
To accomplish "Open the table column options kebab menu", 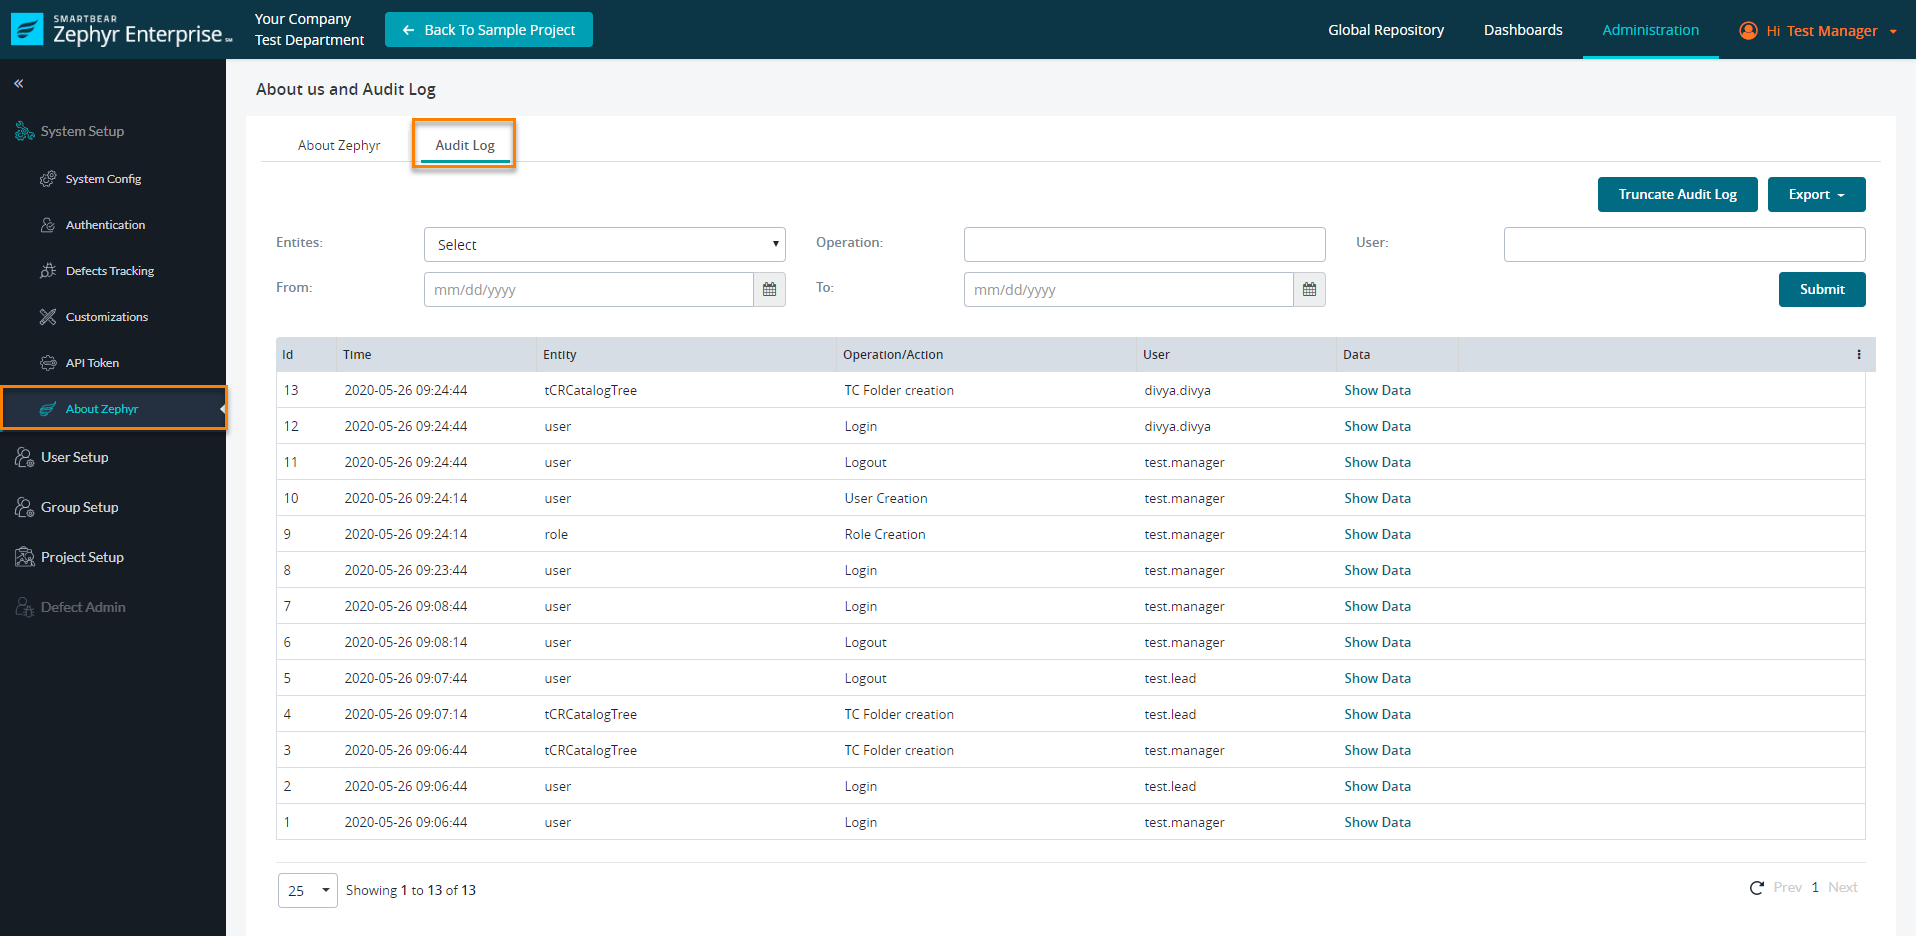I will [1858, 355].
